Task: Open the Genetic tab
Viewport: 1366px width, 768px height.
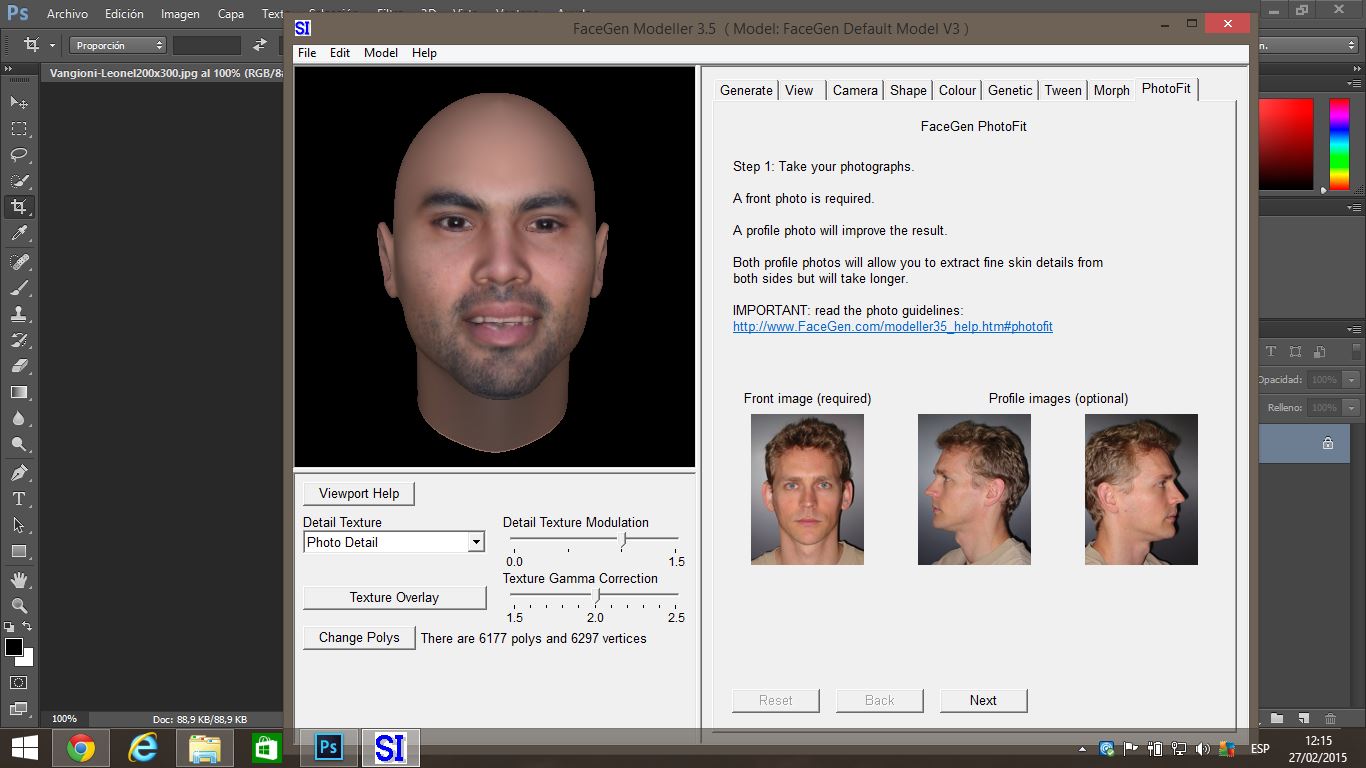Action: 1010,90
